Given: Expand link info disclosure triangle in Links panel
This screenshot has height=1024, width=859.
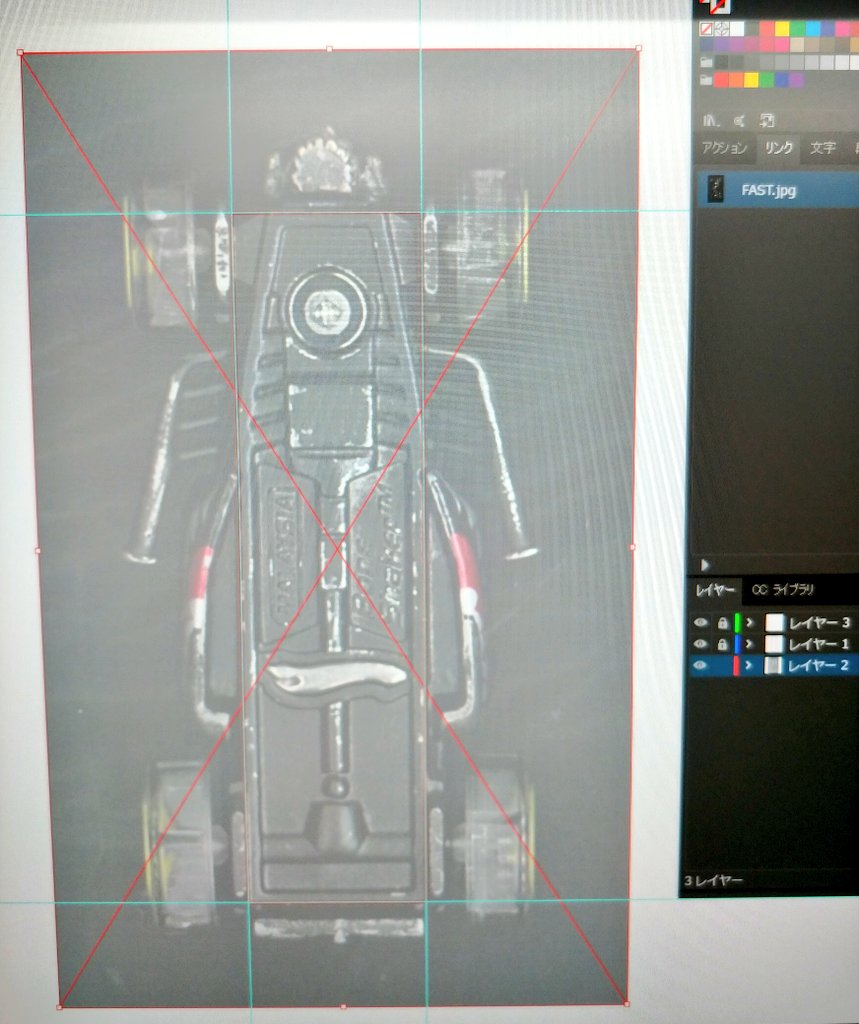Looking at the screenshot, I should (x=704, y=565).
